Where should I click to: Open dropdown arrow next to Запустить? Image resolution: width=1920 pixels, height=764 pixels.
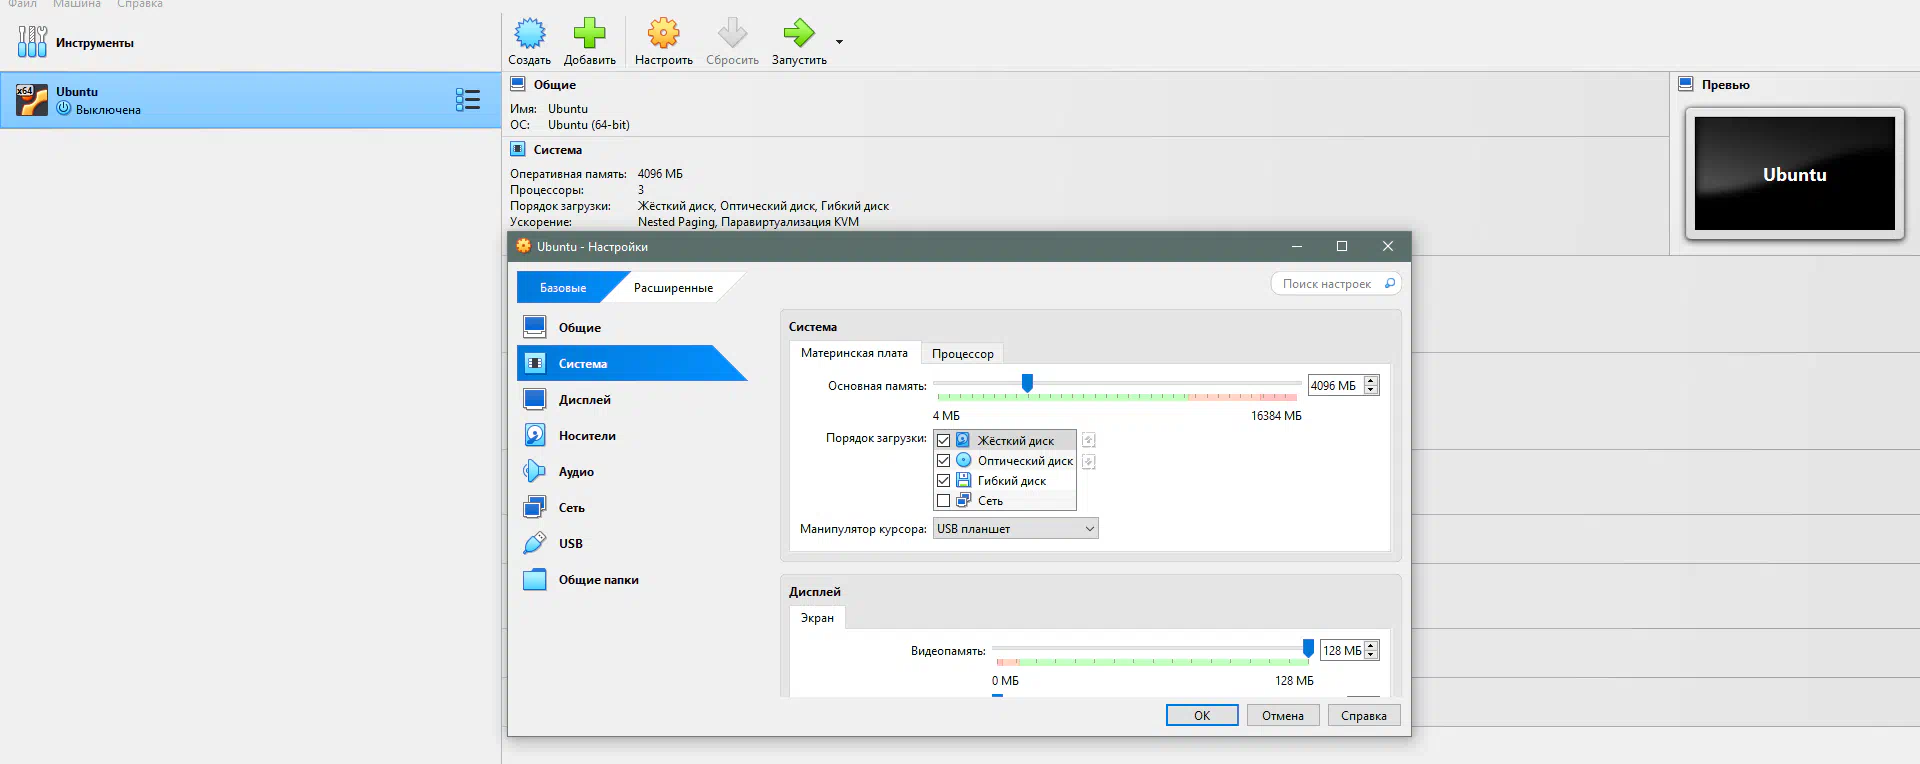coord(839,42)
